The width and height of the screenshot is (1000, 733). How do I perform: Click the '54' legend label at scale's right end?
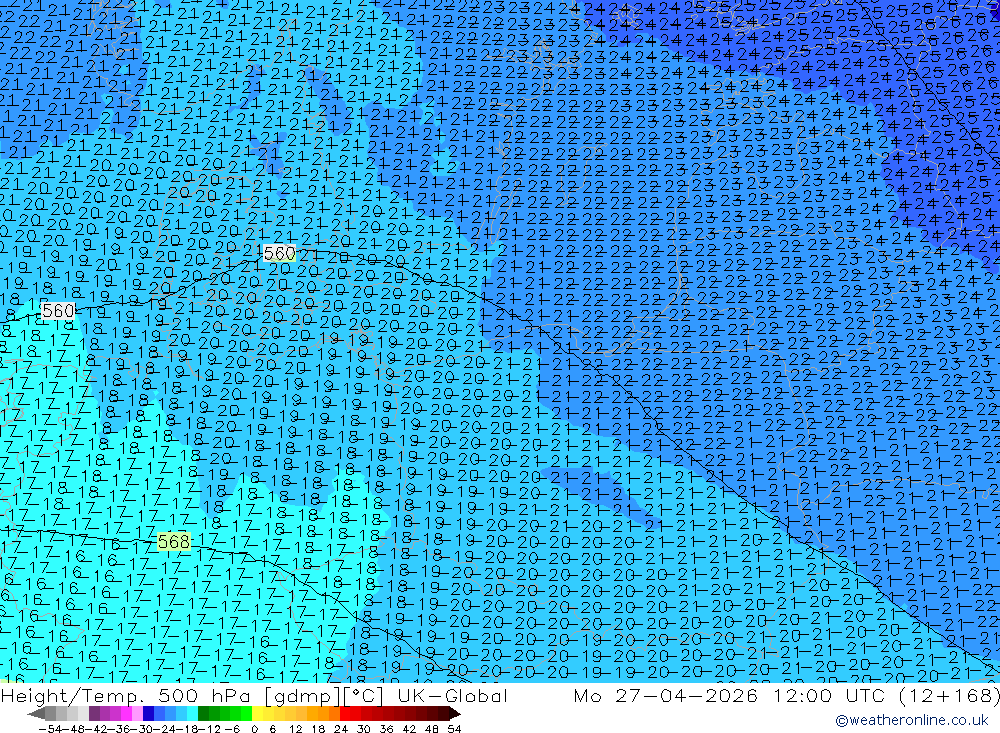point(454,729)
